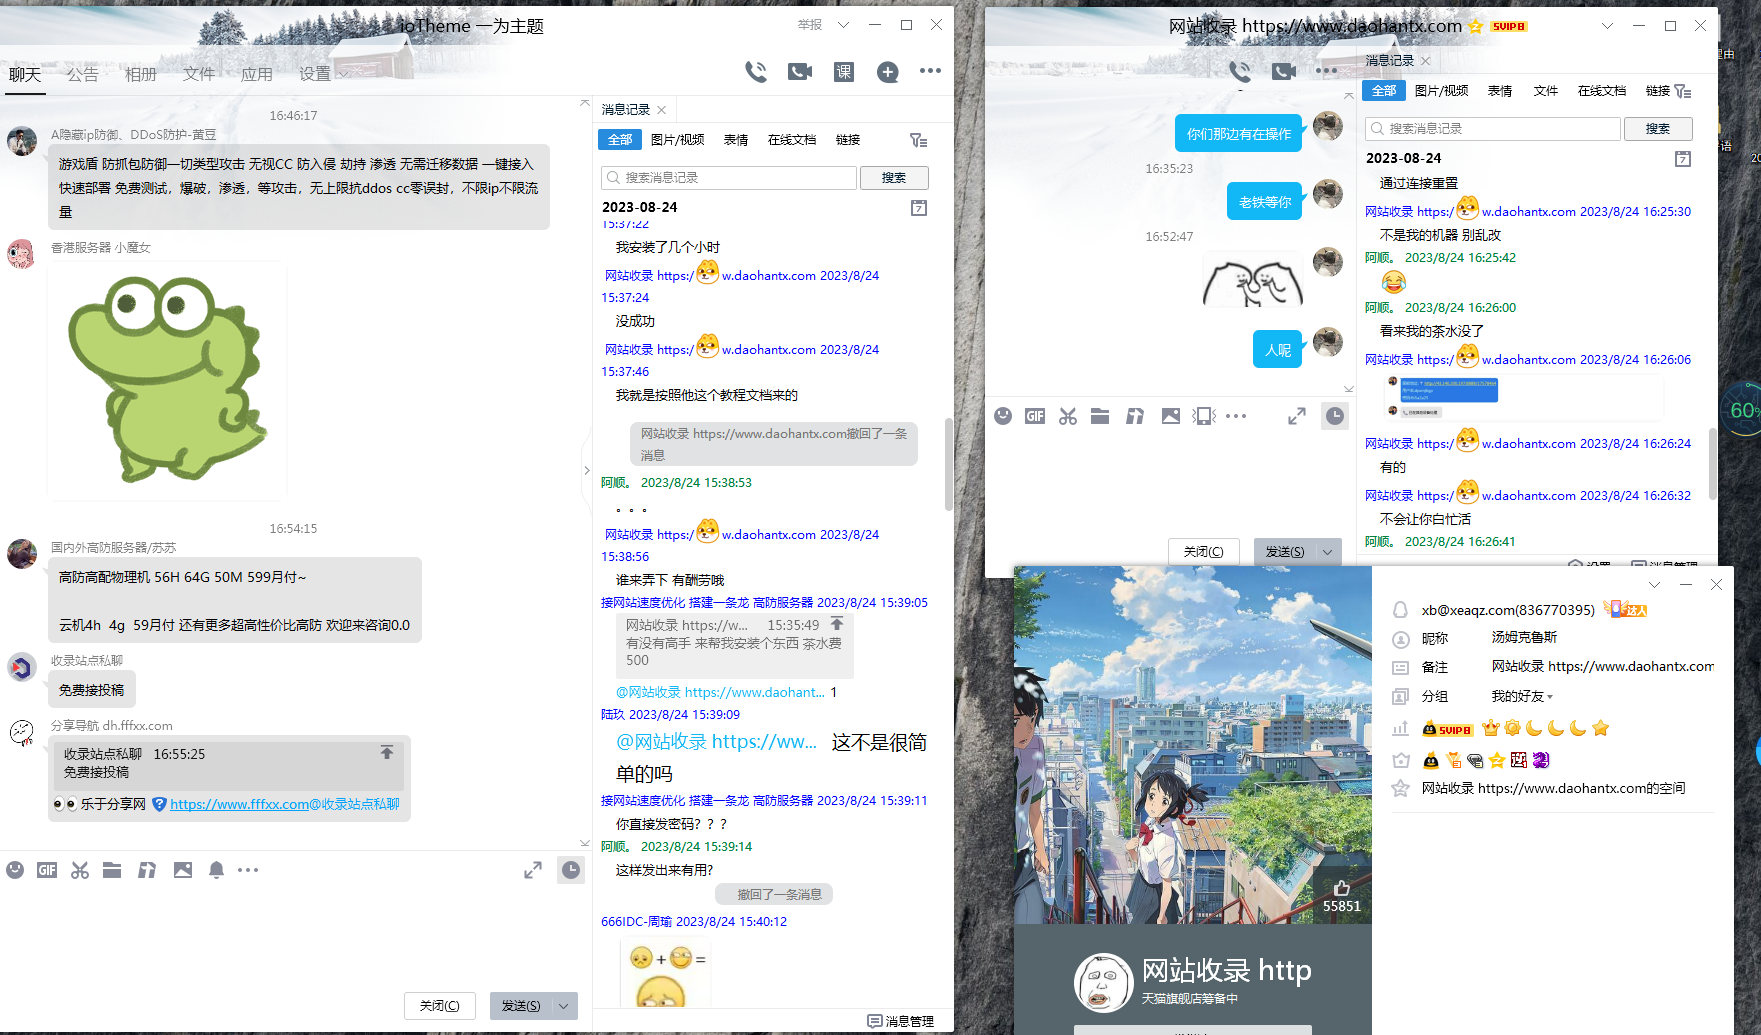The width and height of the screenshot is (1761, 1035).
Task: Click the send image icon in the chat toolbar
Action: point(182,870)
